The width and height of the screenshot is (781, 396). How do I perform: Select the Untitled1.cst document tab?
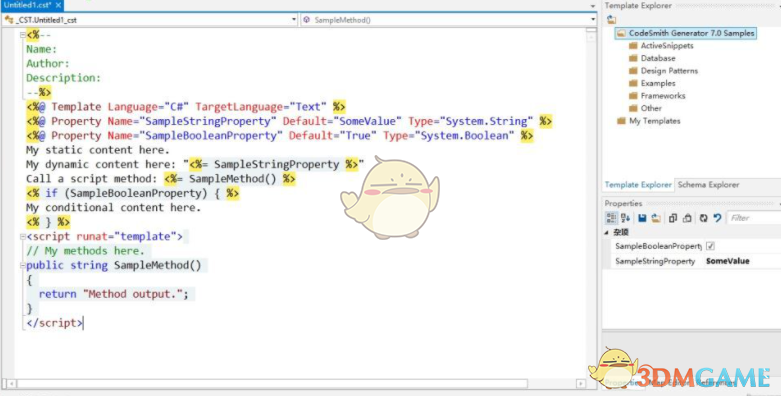(27, 5)
